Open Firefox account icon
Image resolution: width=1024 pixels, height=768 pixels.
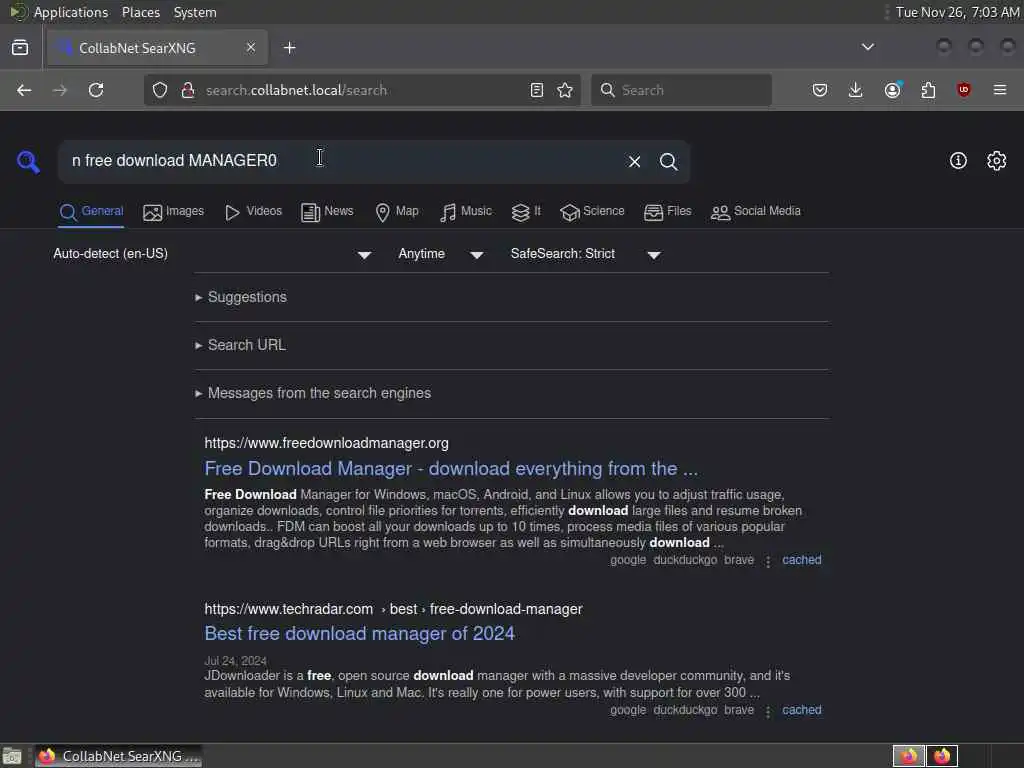pos(893,90)
